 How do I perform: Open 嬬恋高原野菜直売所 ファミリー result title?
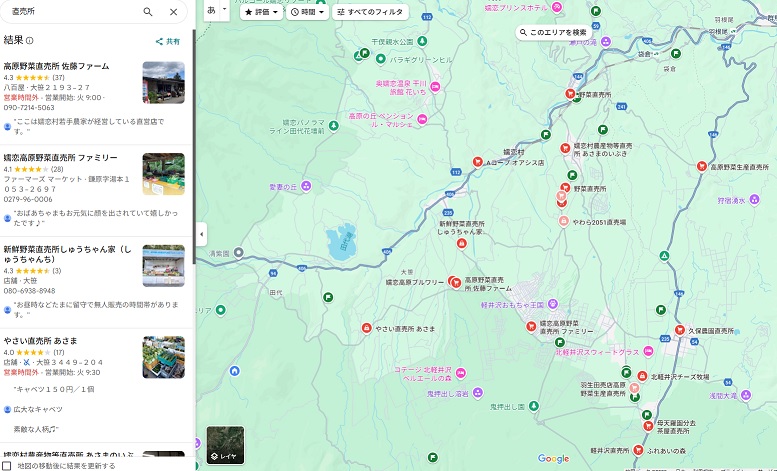pos(60,158)
